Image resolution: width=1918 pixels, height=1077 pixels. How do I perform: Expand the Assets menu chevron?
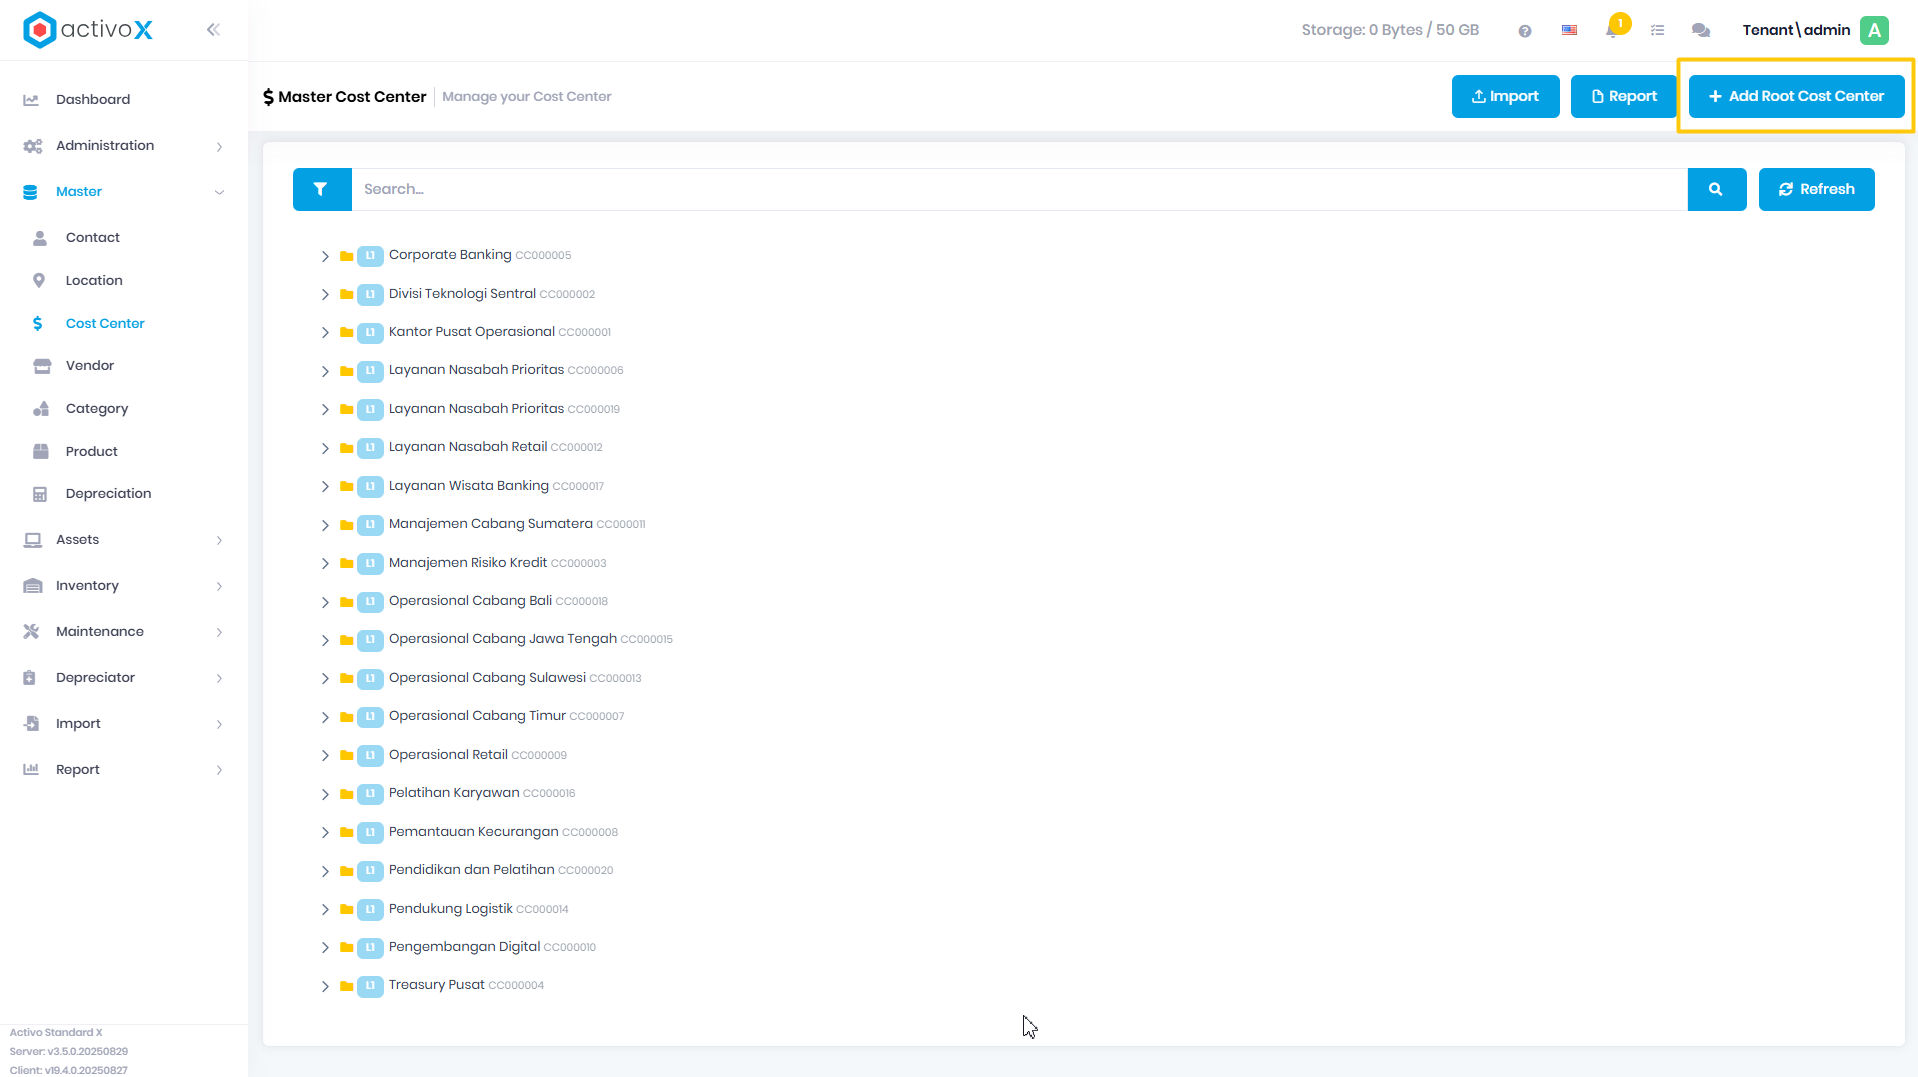pos(219,540)
